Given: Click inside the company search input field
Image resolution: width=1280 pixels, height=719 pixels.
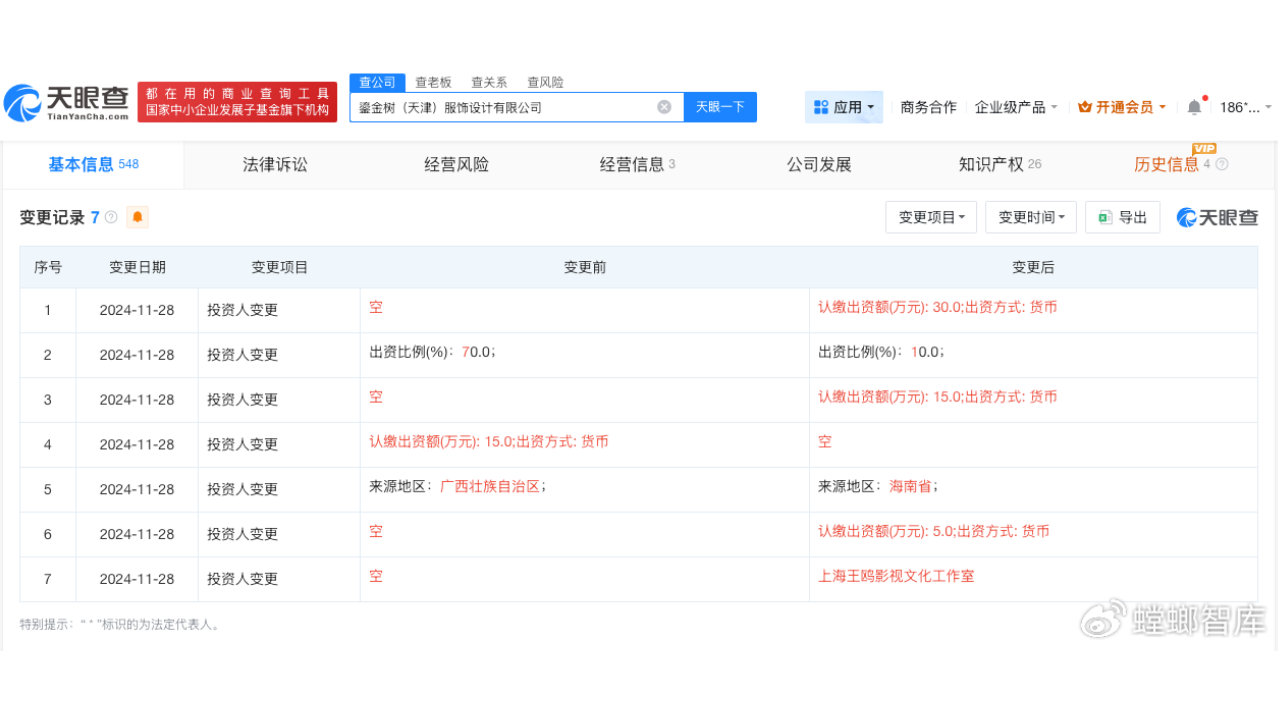Looking at the screenshot, I should 500,106.
